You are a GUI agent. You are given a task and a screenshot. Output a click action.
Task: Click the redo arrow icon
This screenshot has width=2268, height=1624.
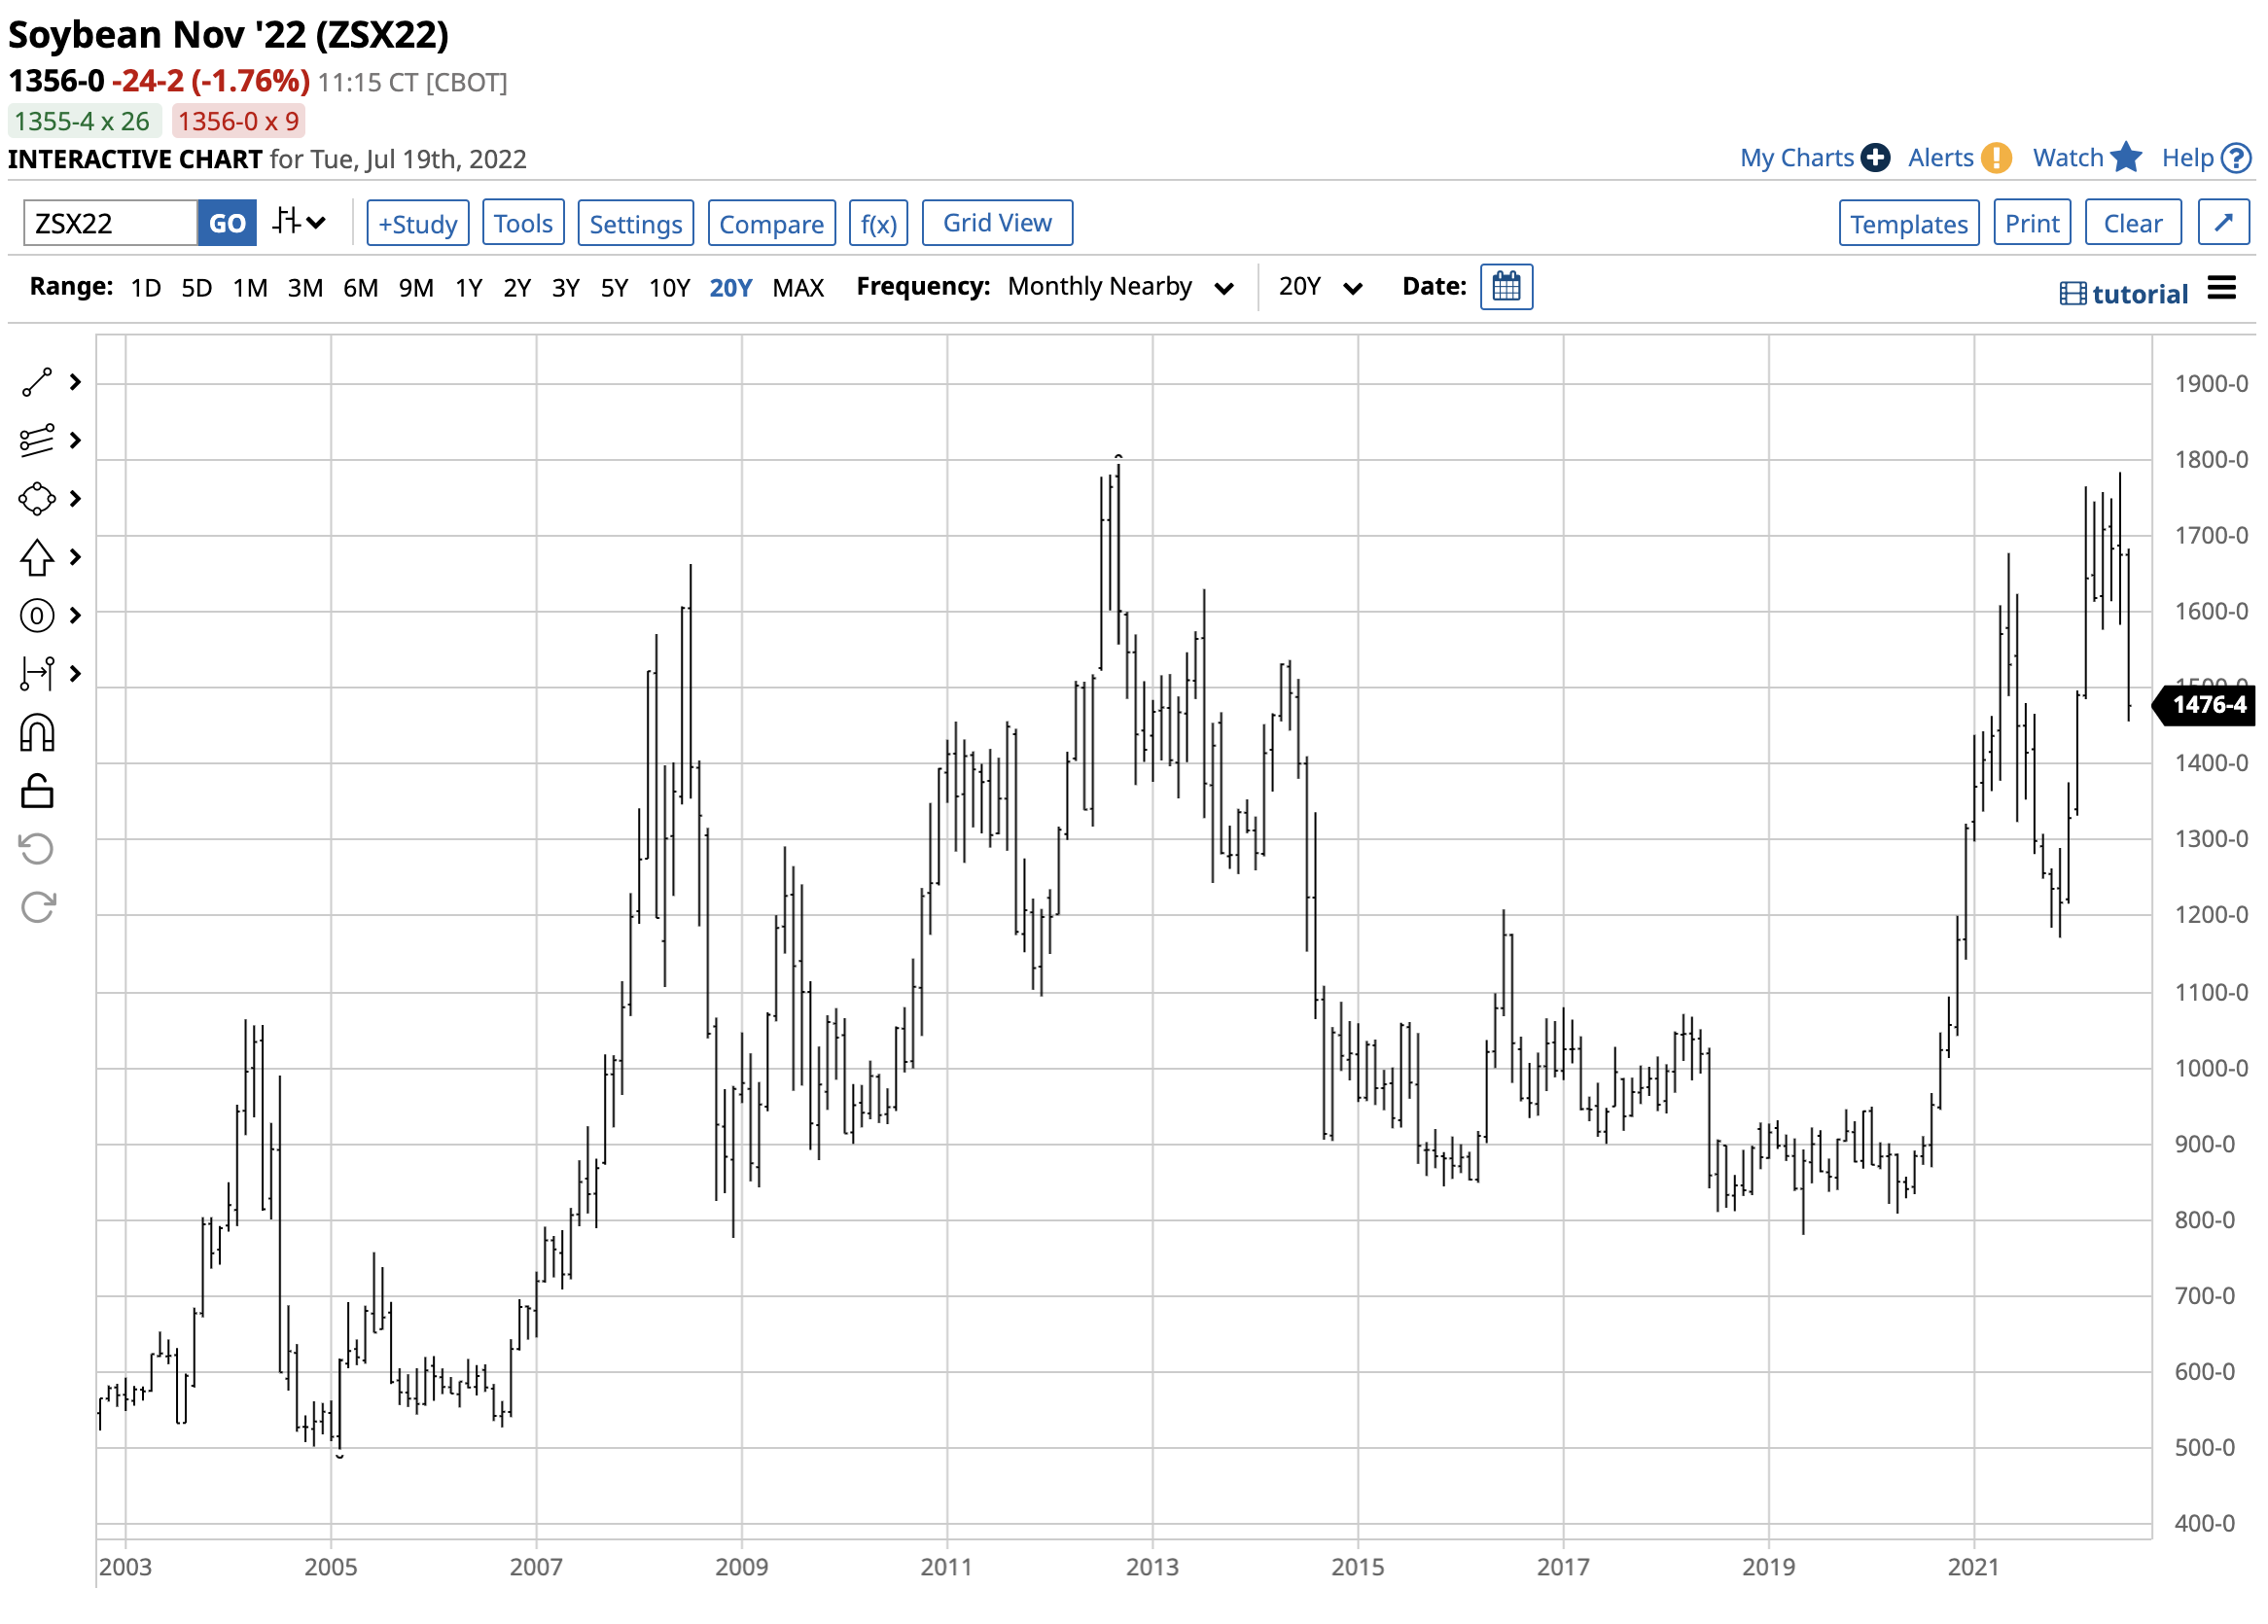tap(37, 909)
